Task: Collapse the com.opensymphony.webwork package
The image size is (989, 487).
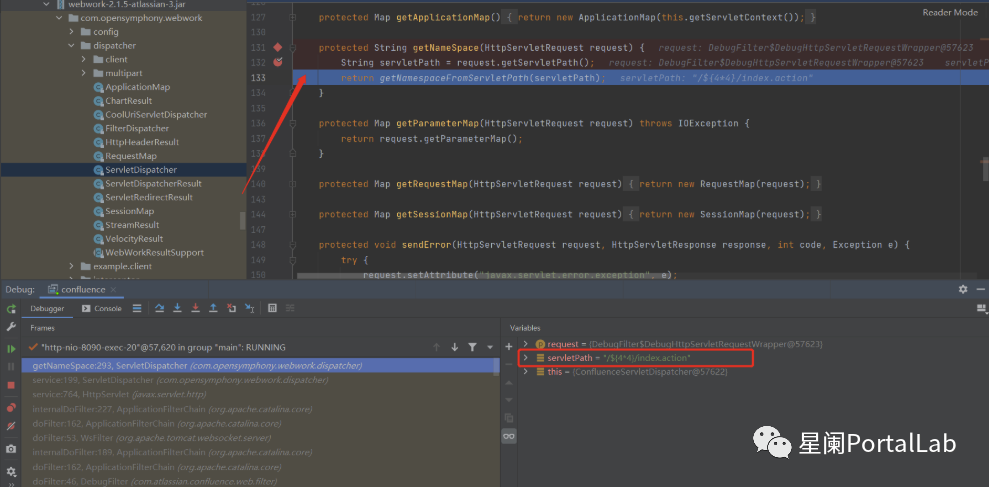Action: (59, 18)
